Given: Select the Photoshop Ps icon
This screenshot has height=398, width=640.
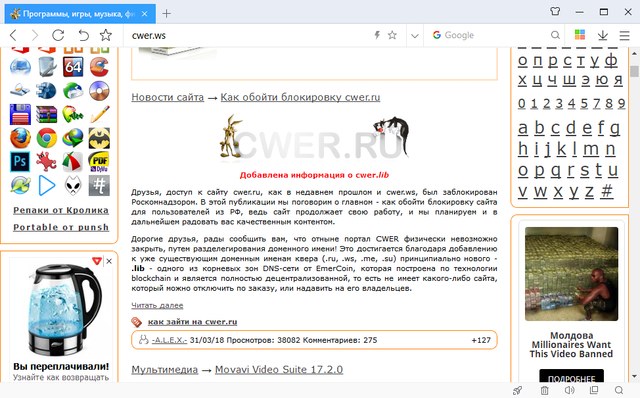Looking at the screenshot, I should (20, 162).
